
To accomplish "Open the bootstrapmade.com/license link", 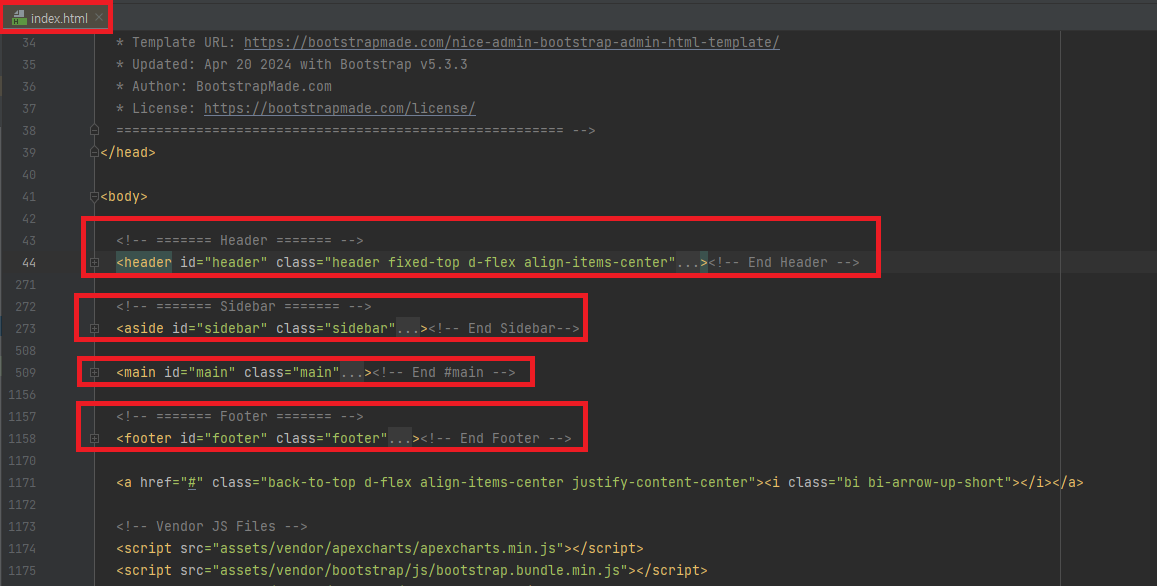I will 339,108.
